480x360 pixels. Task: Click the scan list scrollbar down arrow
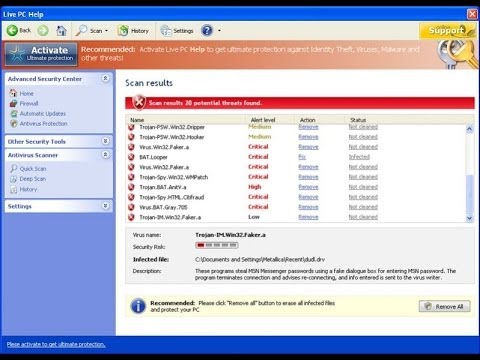469,218
